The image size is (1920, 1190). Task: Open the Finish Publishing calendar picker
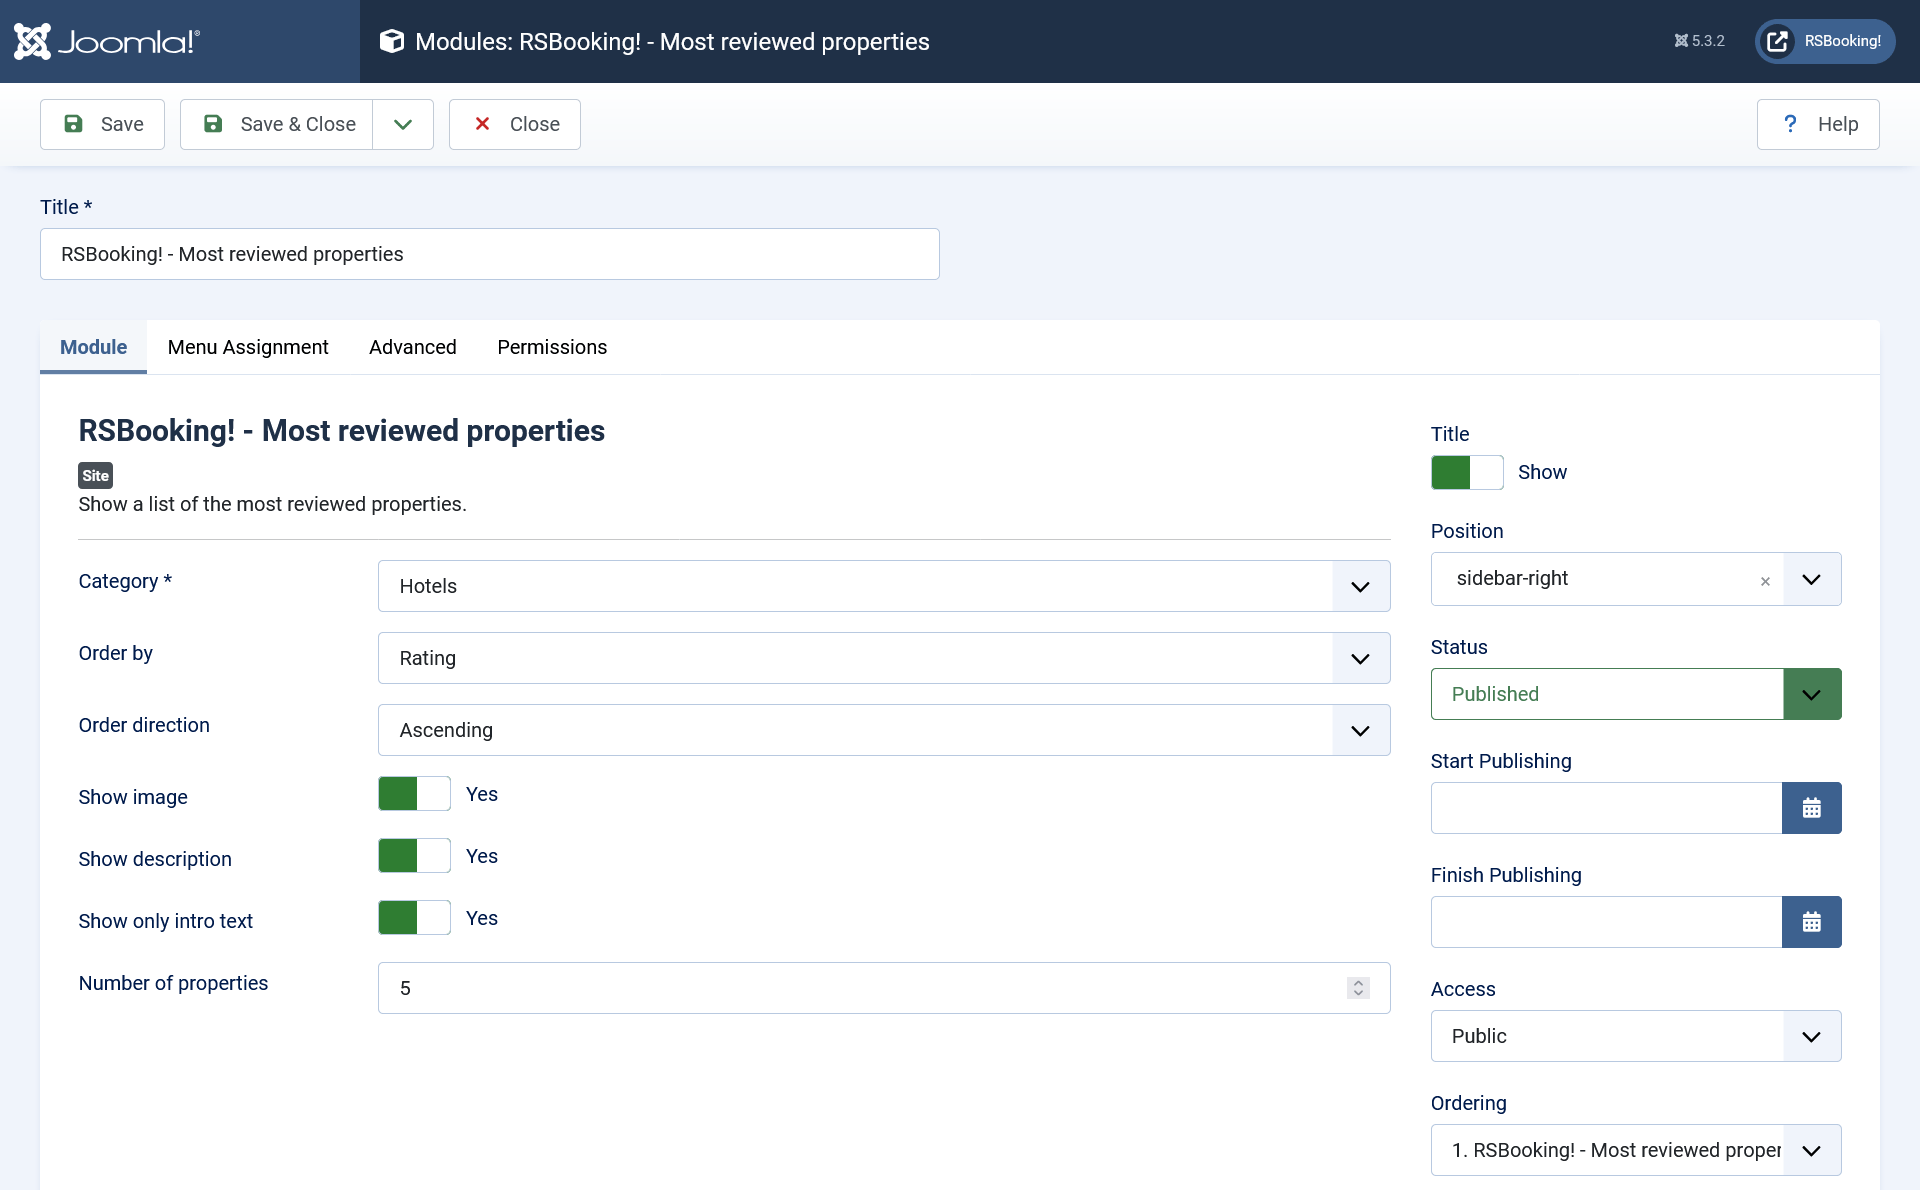pos(1812,922)
